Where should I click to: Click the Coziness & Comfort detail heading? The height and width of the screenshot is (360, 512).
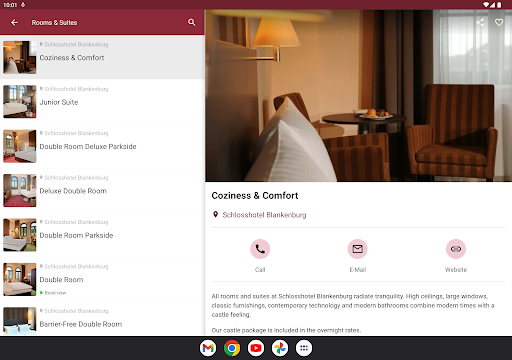pyautogui.click(x=255, y=195)
